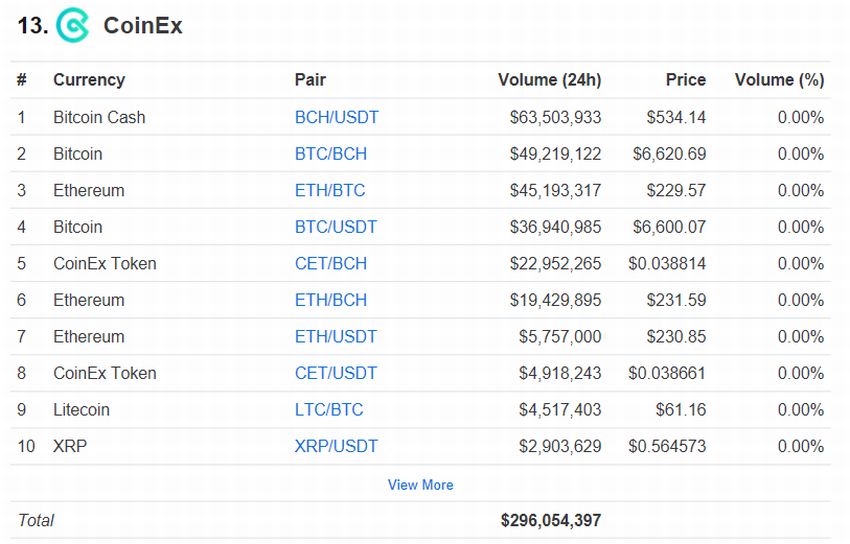850x544 pixels.
Task: Click the Volume (24h) column header
Action: tap(550, 80)
